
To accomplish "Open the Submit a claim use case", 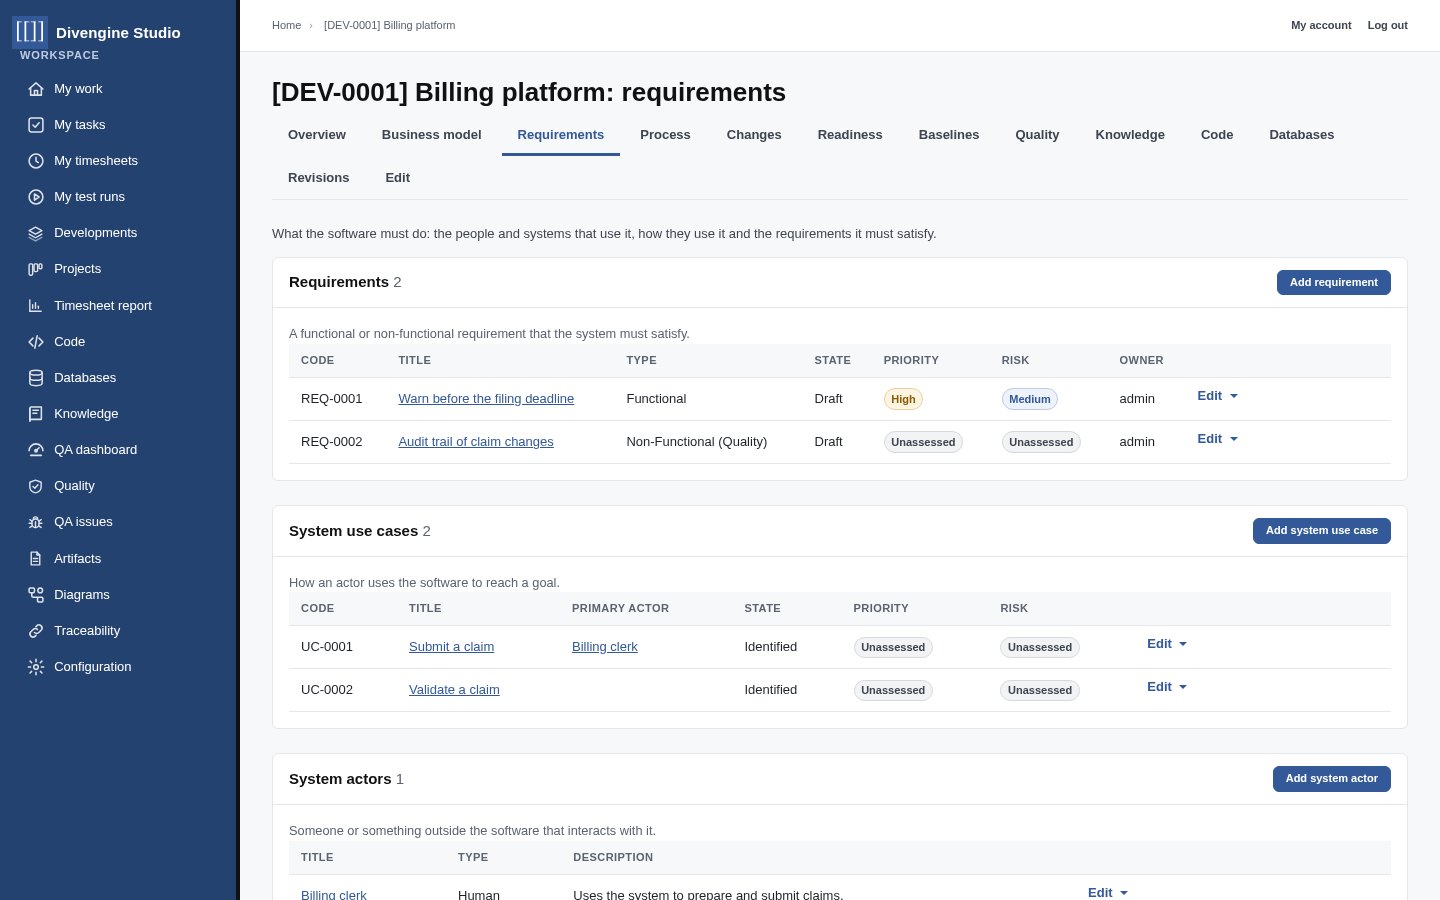I will [x=452, y=647].
